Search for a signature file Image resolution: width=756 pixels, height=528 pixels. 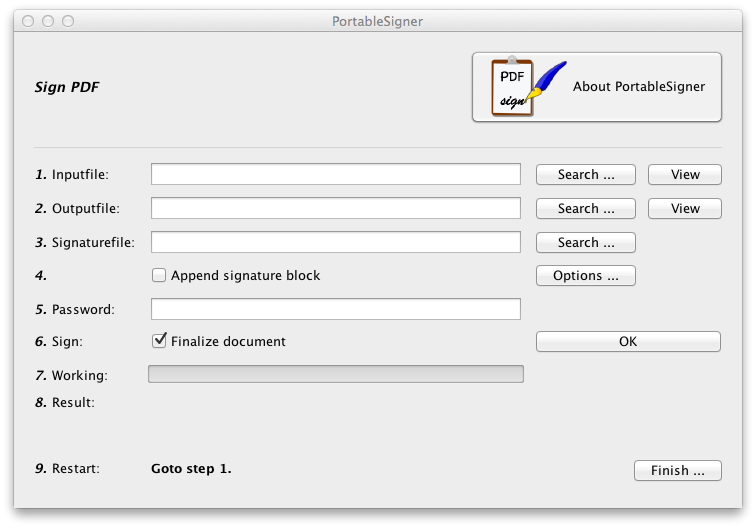point(586,242)
